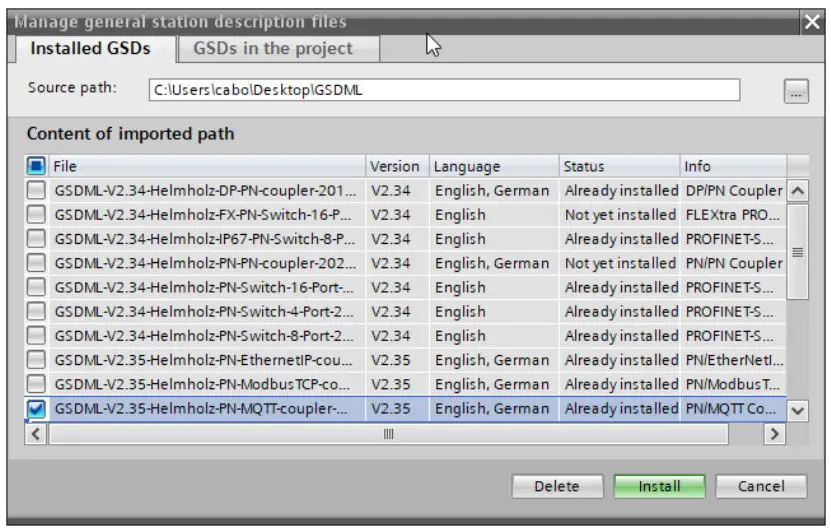
Task: Check the PN-EthernetIP-coupler GSDML file checkbox
Action: pos(36,360)
